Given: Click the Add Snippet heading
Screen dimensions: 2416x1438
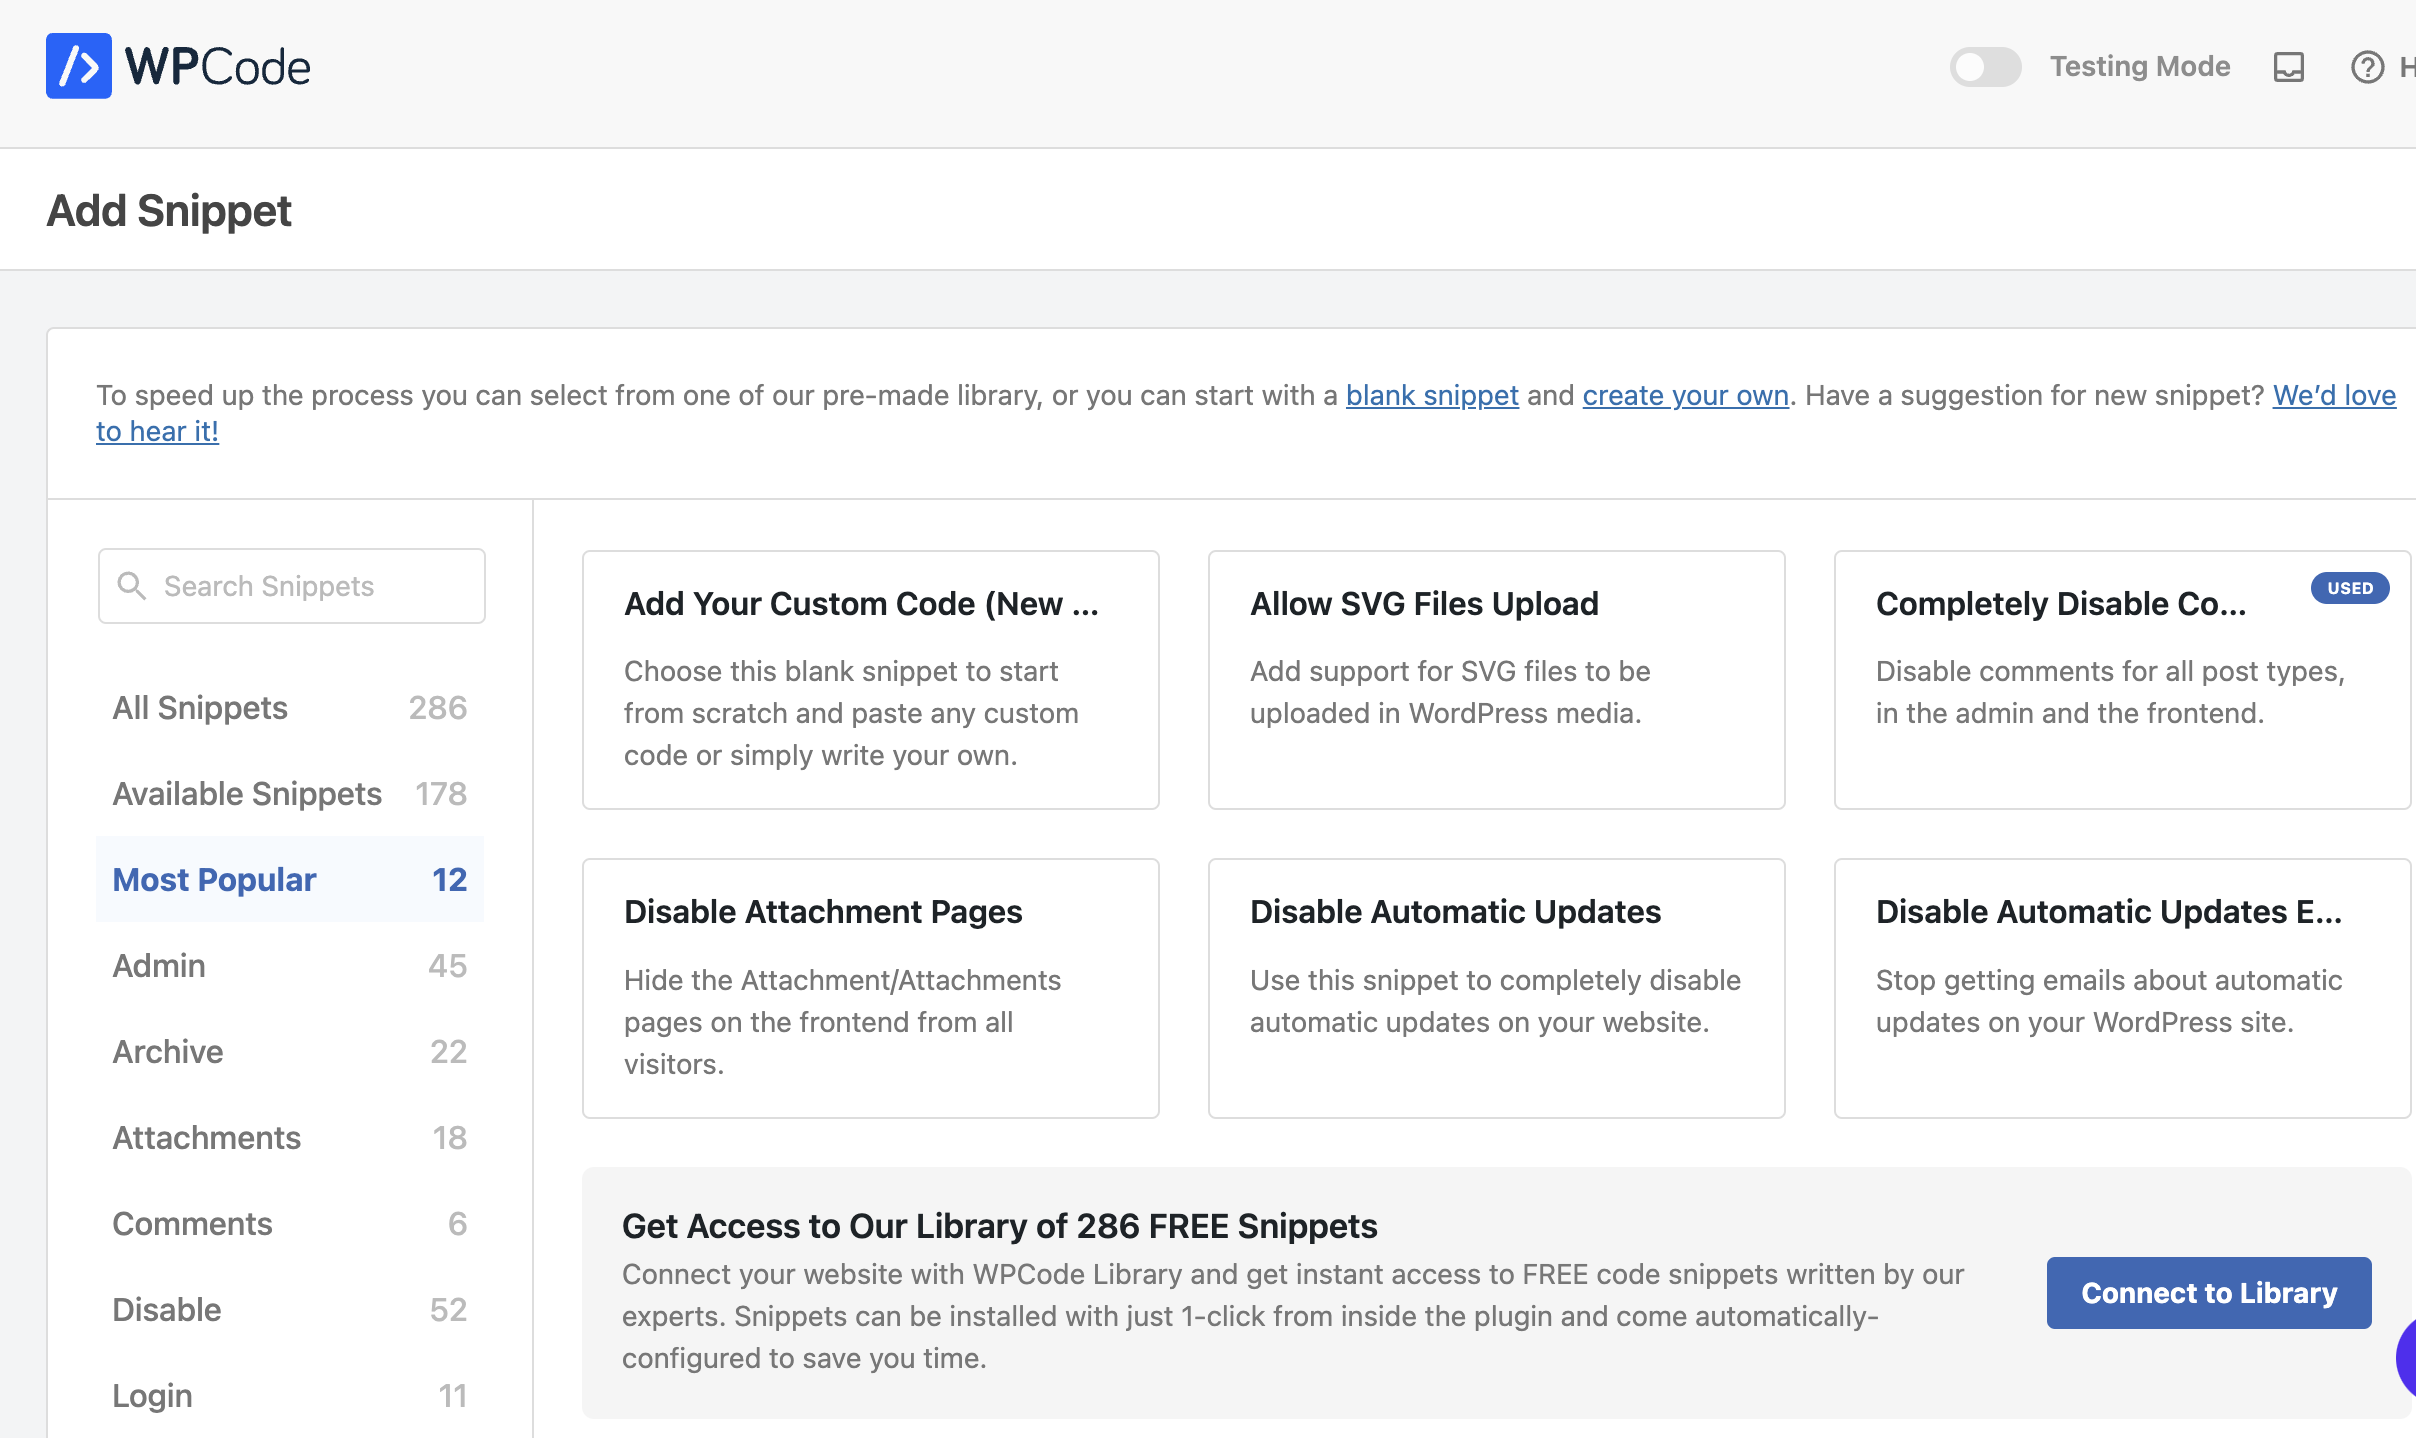Looking at the screenshot, I should (x=169, y=211).
